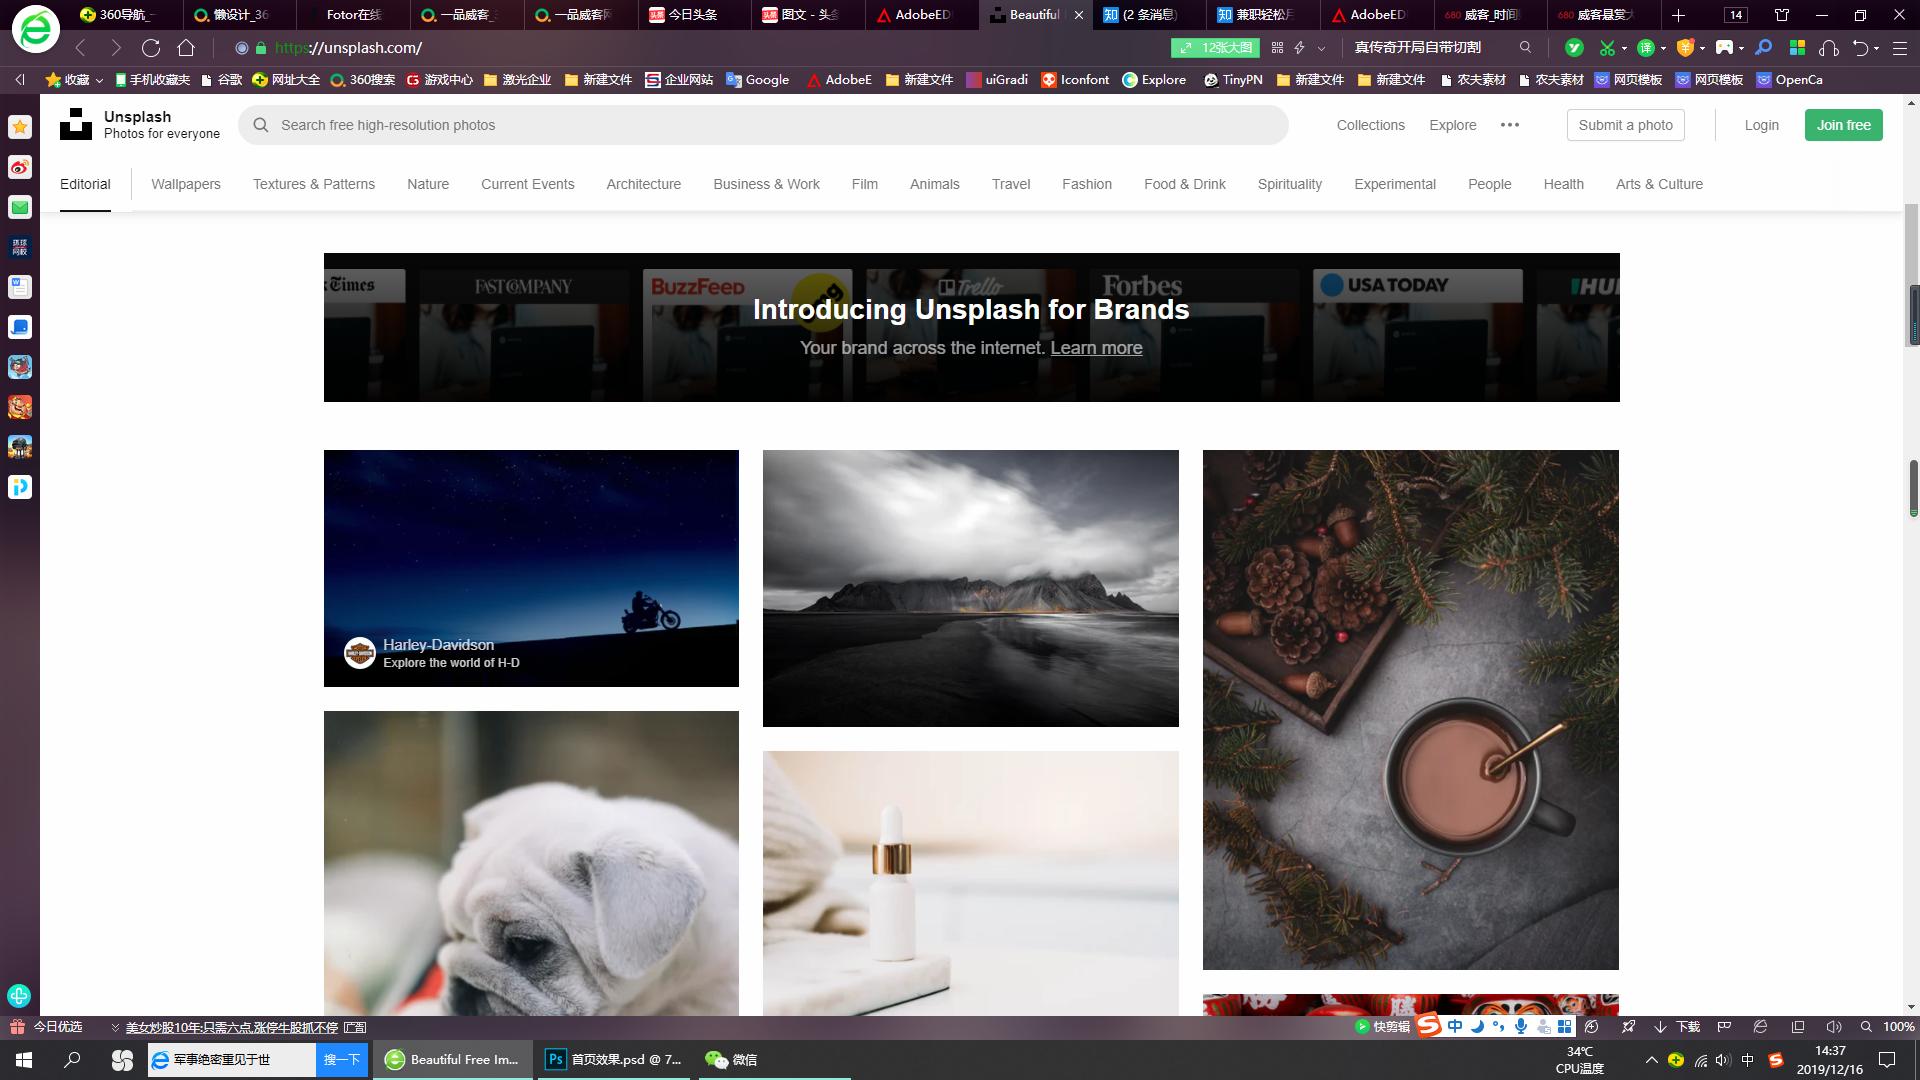Screen dimensions: 1920x1080
Task: Reload the page with refresh icon
Action: coord(151,48)
